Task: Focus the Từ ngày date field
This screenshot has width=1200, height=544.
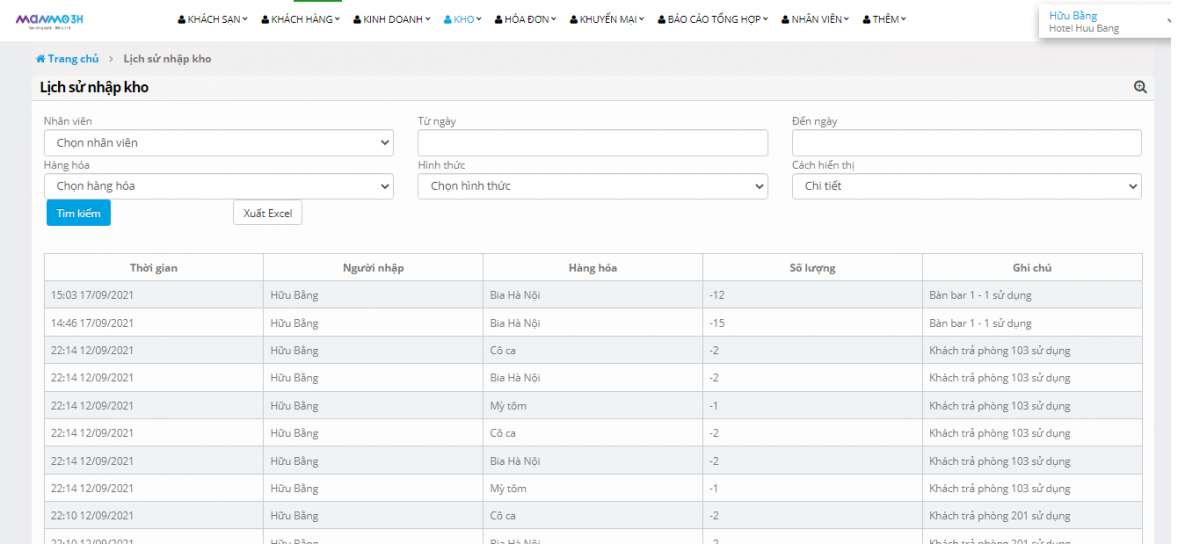Action: [592, 143]
